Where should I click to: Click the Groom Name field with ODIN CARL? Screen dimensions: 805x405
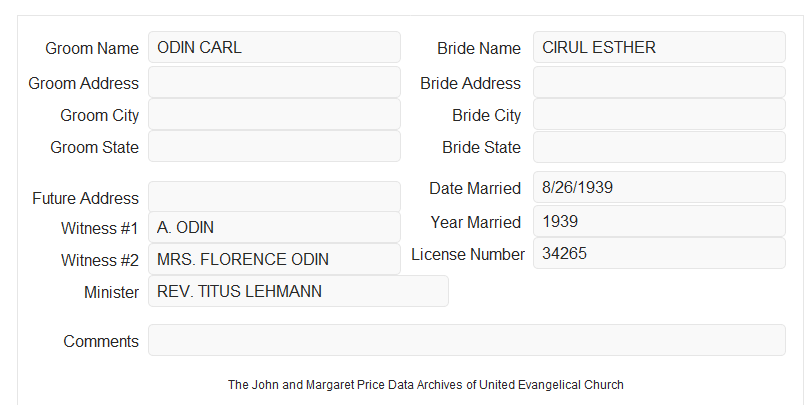pos(274,47)
